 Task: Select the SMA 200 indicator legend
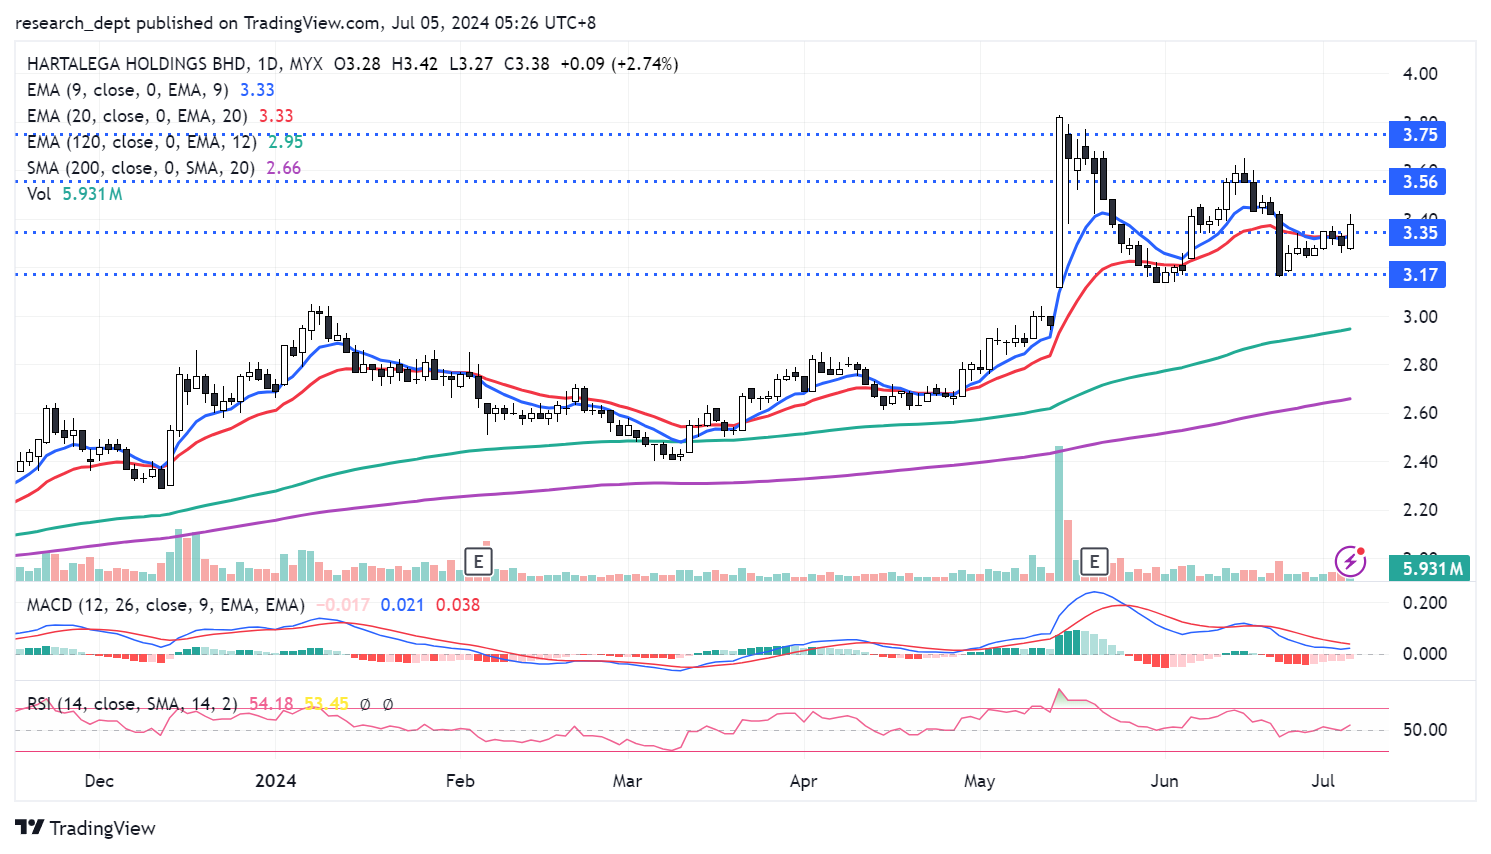coord(140,168)
